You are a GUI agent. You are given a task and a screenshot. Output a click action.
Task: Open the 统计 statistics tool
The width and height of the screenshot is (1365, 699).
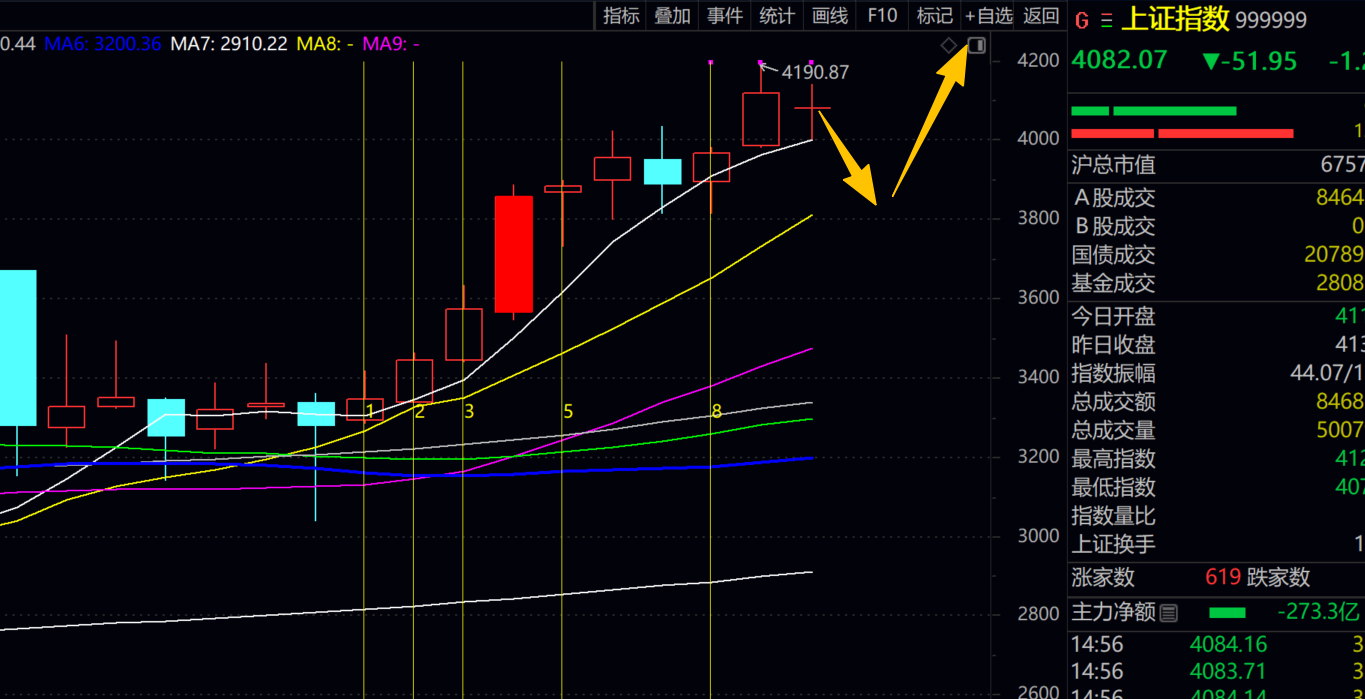tap(777, 15)
